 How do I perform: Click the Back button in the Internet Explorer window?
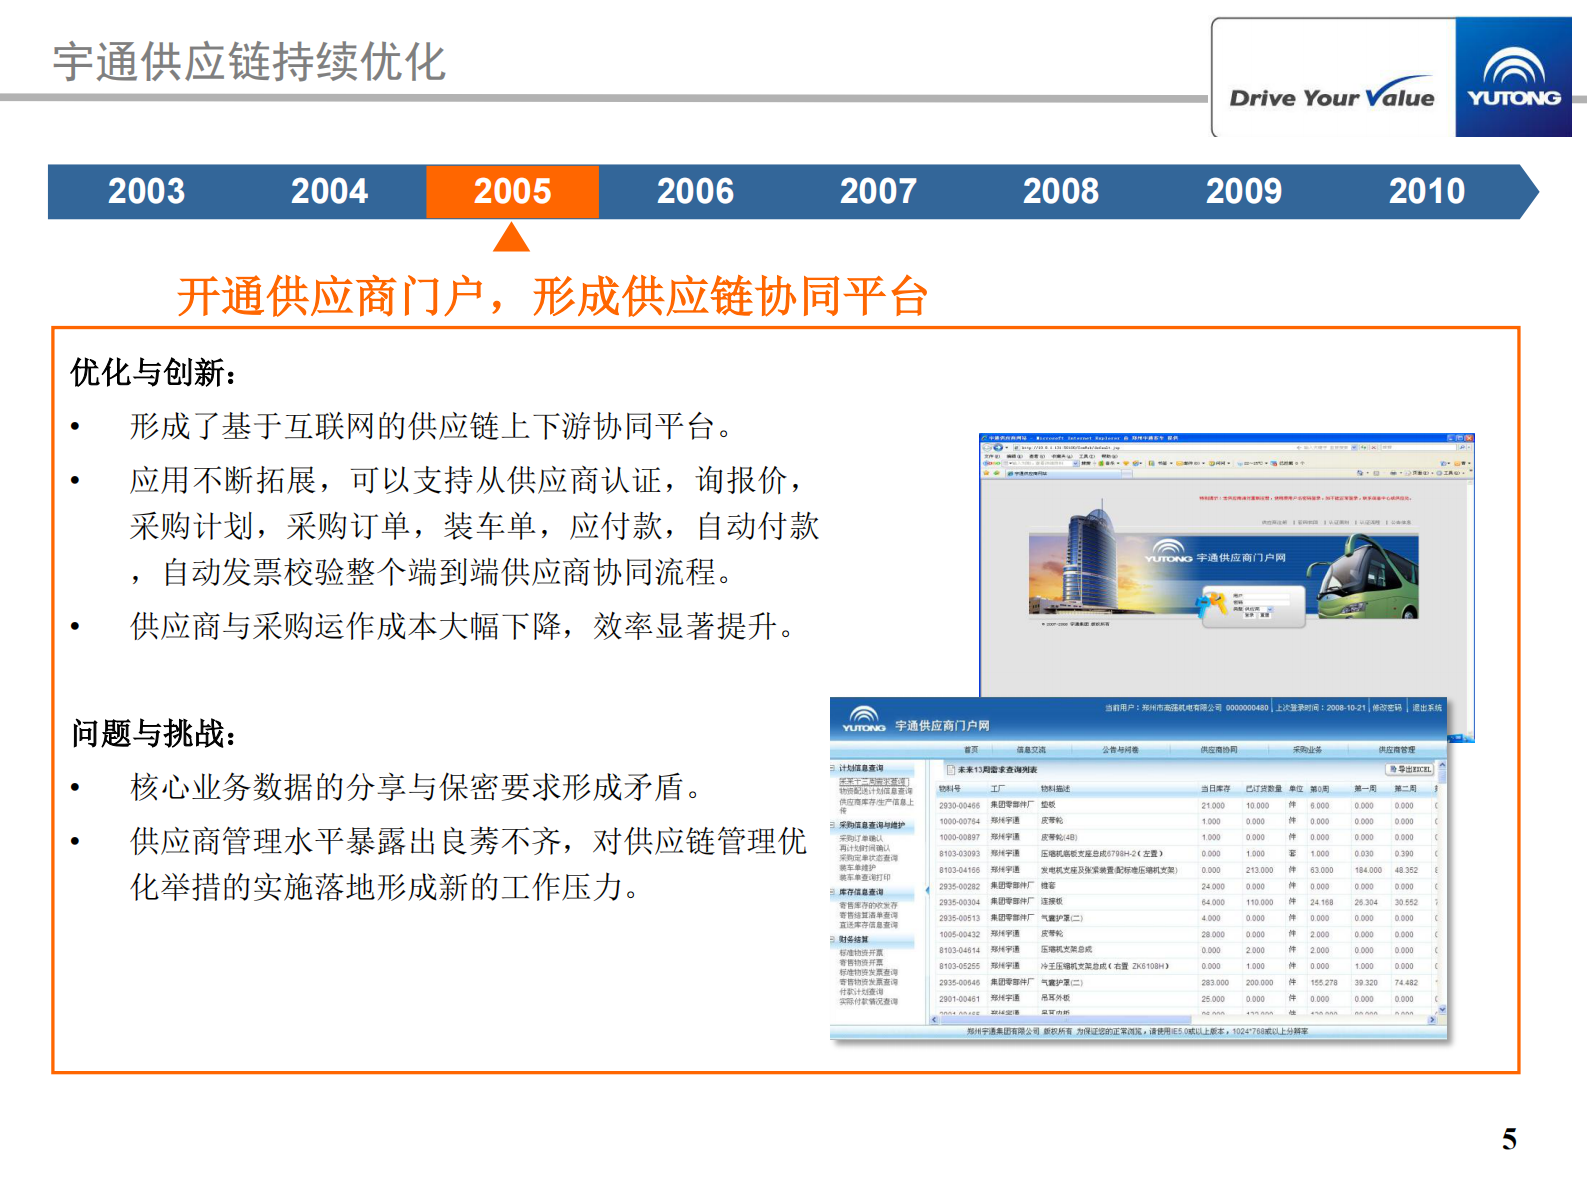987,447
